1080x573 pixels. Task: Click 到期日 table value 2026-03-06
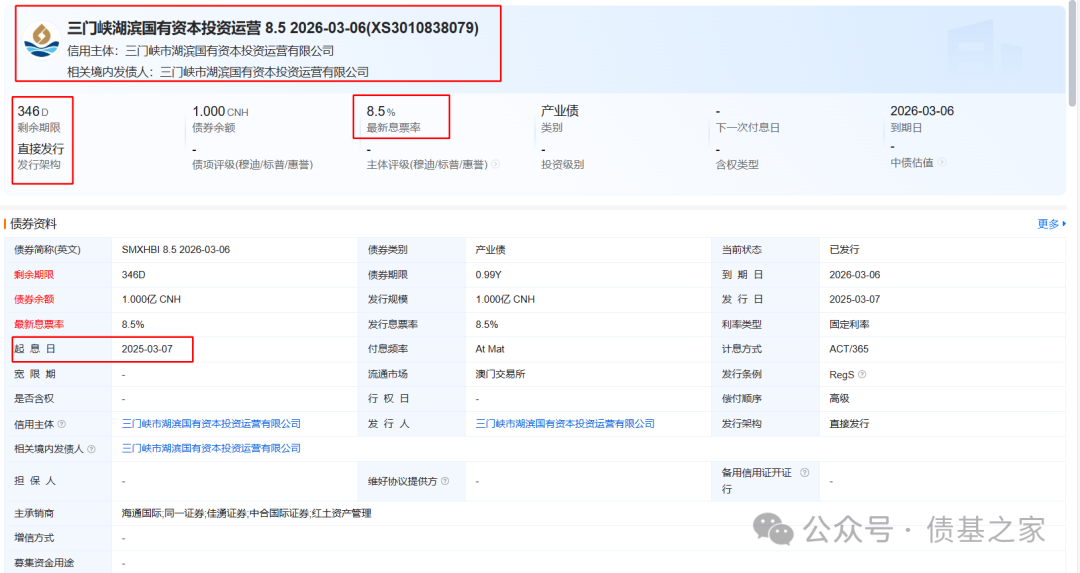click(x=855, y=275)
